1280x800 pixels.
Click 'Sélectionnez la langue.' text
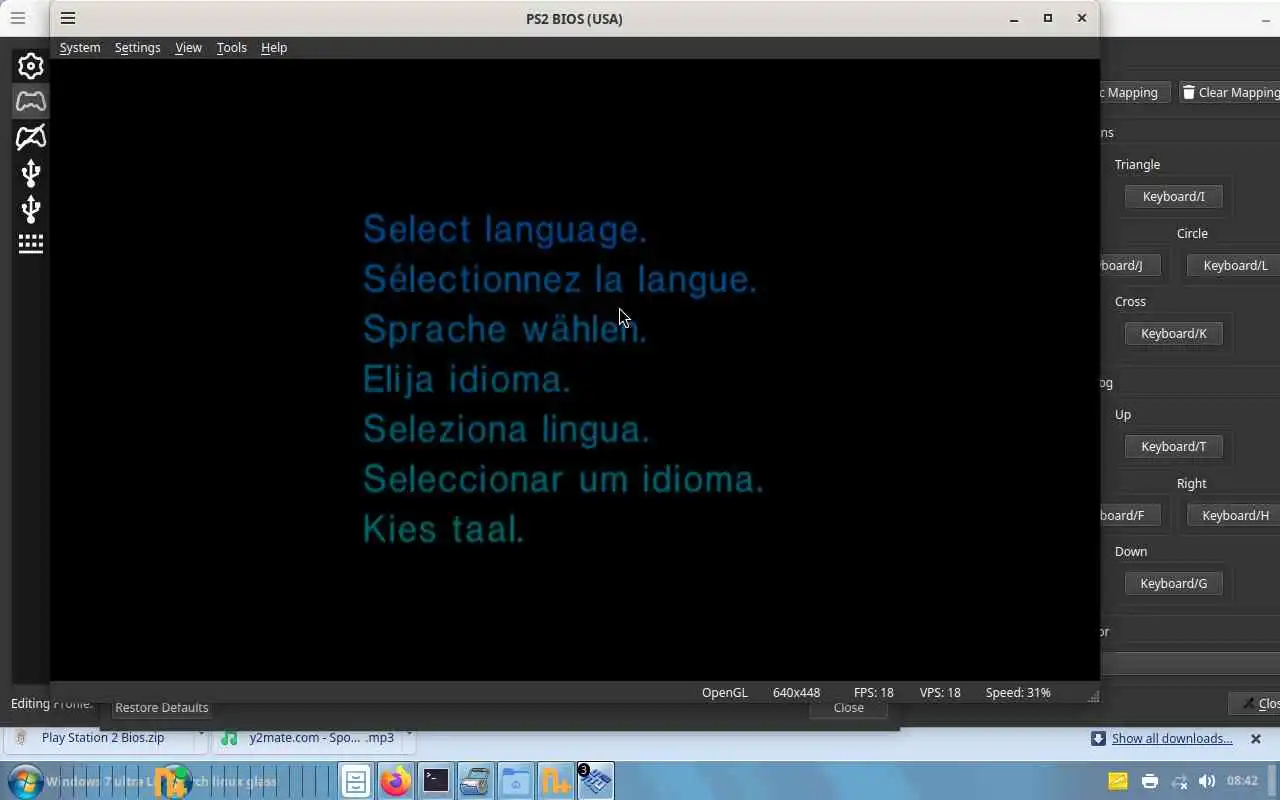(x=560, y=279)
